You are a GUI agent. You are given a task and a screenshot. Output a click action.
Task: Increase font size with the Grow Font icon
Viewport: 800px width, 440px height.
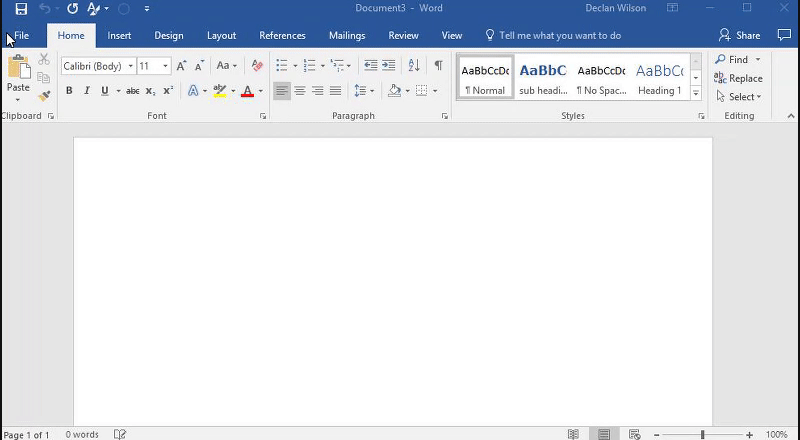[181, 66]
